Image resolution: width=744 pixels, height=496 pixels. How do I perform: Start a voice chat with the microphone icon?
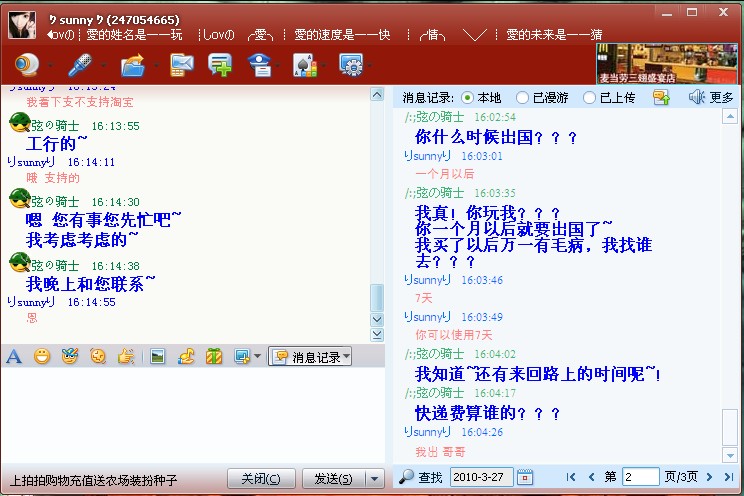pos(79,66)
